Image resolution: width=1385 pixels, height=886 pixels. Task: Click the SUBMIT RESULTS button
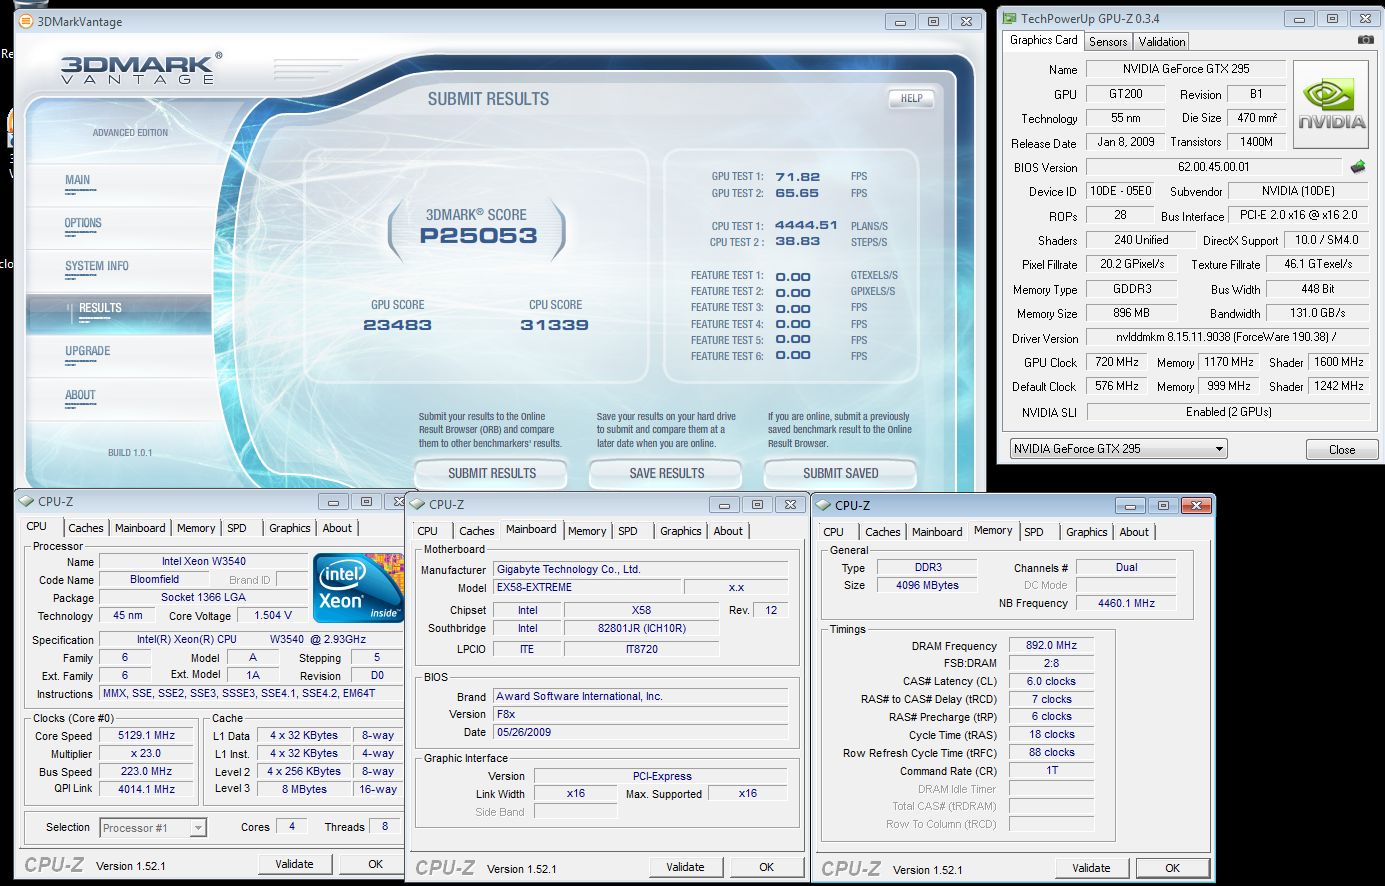tap(491, 473)
